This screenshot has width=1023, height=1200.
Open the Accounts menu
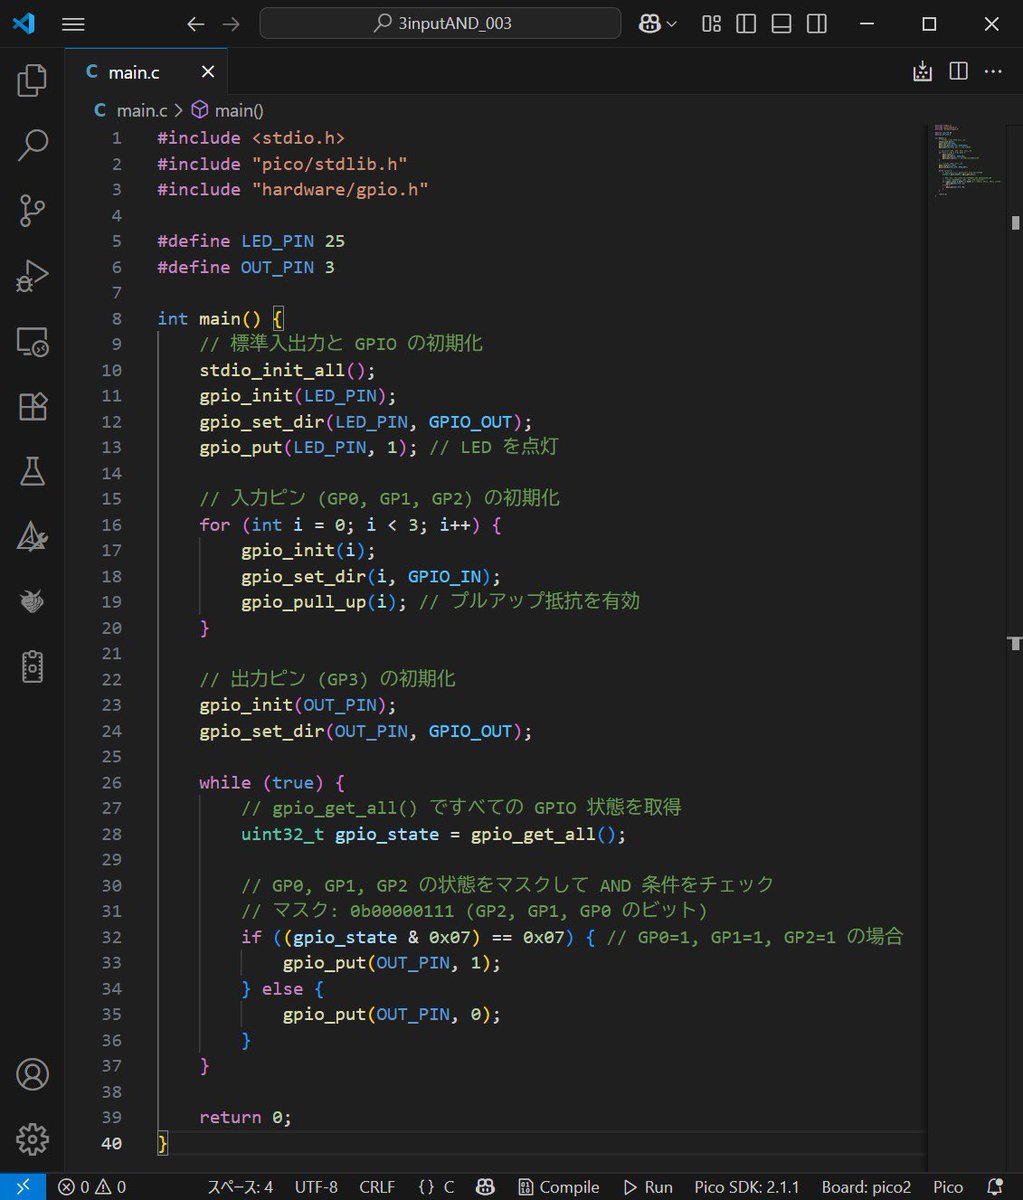32,1074
